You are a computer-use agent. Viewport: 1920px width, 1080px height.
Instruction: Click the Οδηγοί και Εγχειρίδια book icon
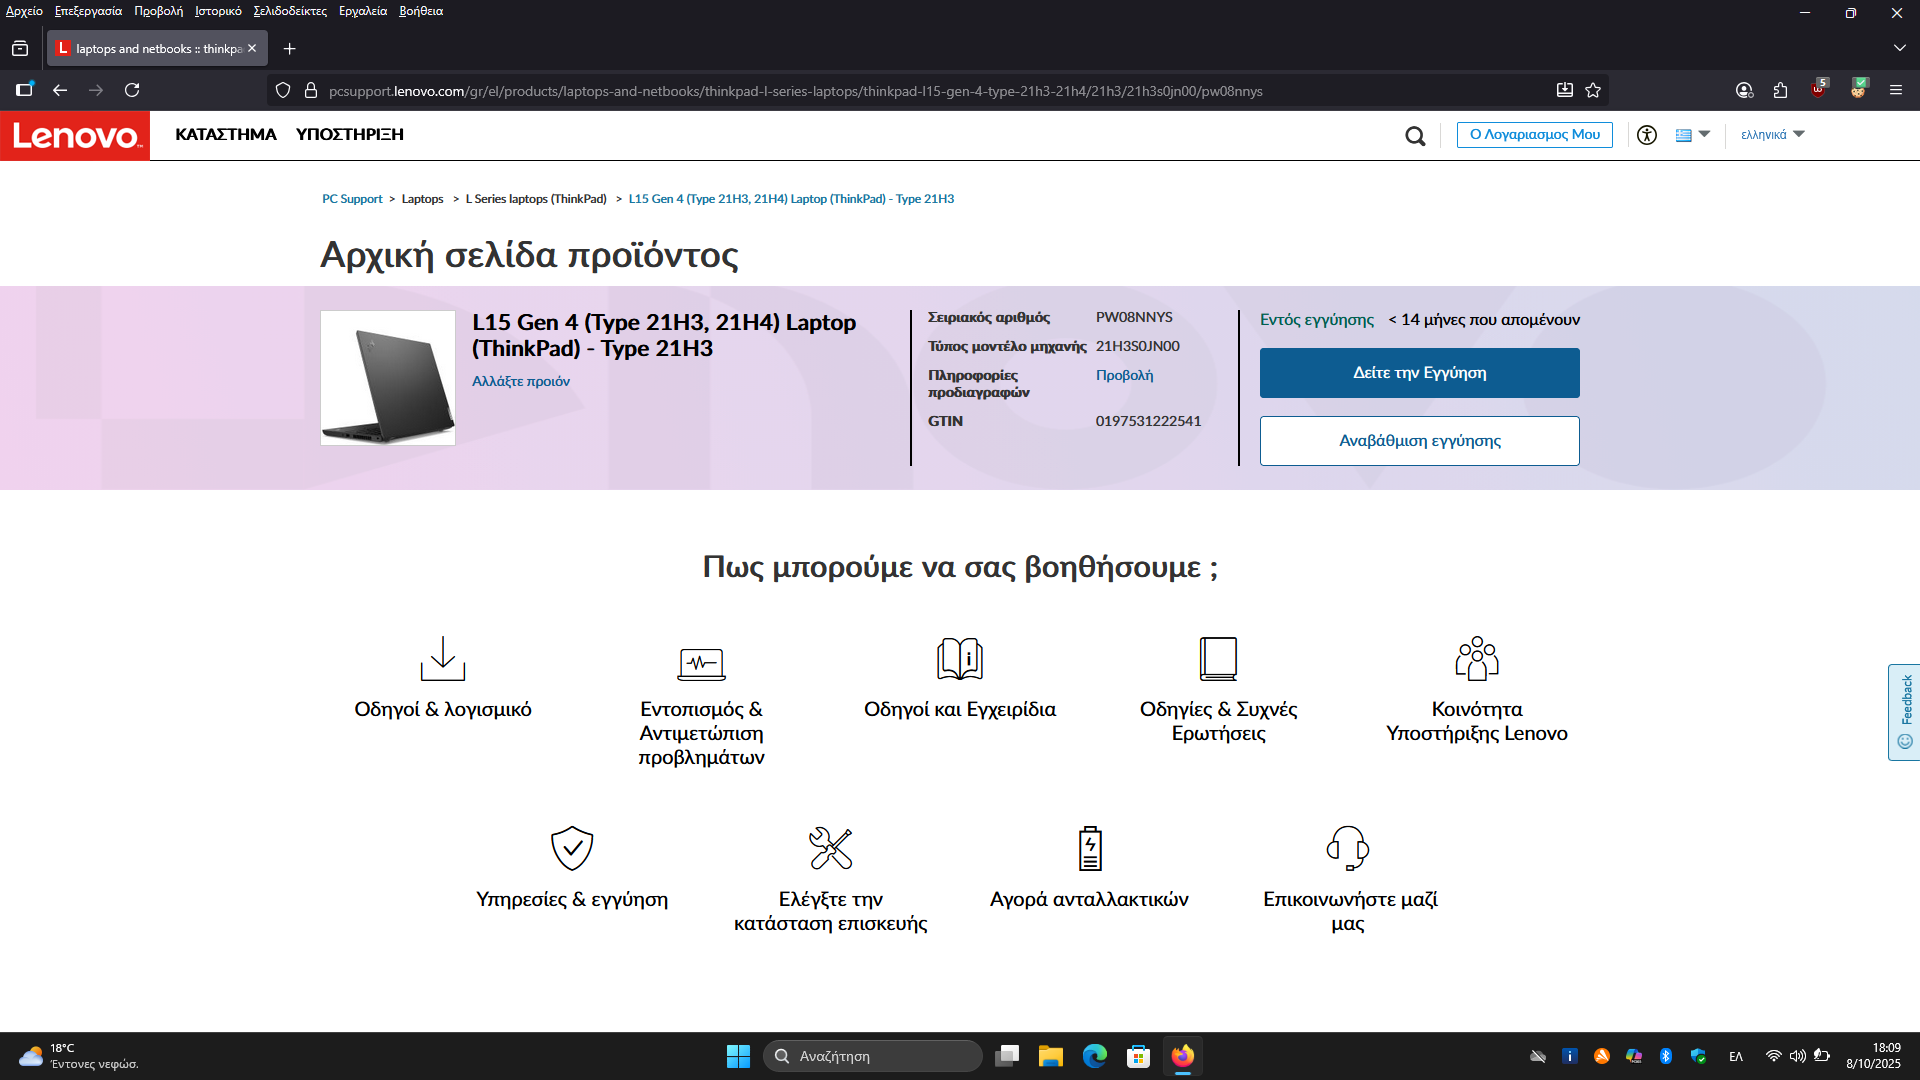(959, 659)
